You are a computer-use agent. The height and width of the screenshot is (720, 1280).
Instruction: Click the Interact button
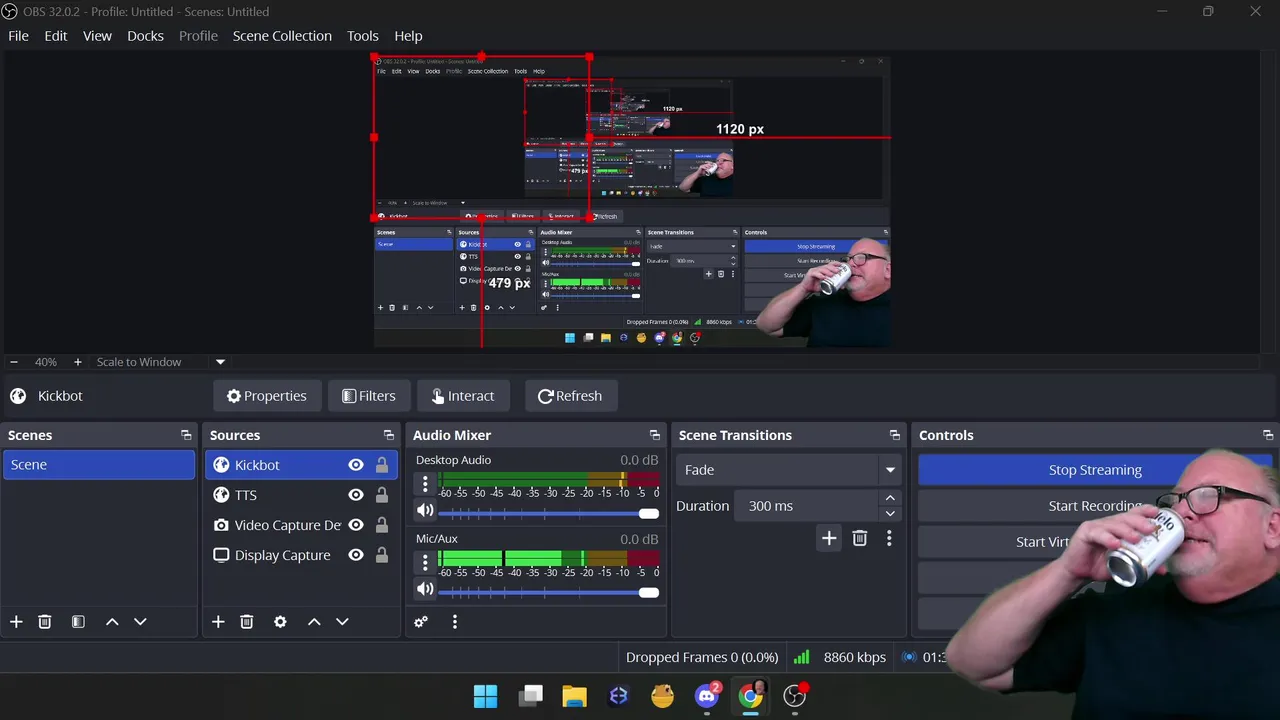463,396
